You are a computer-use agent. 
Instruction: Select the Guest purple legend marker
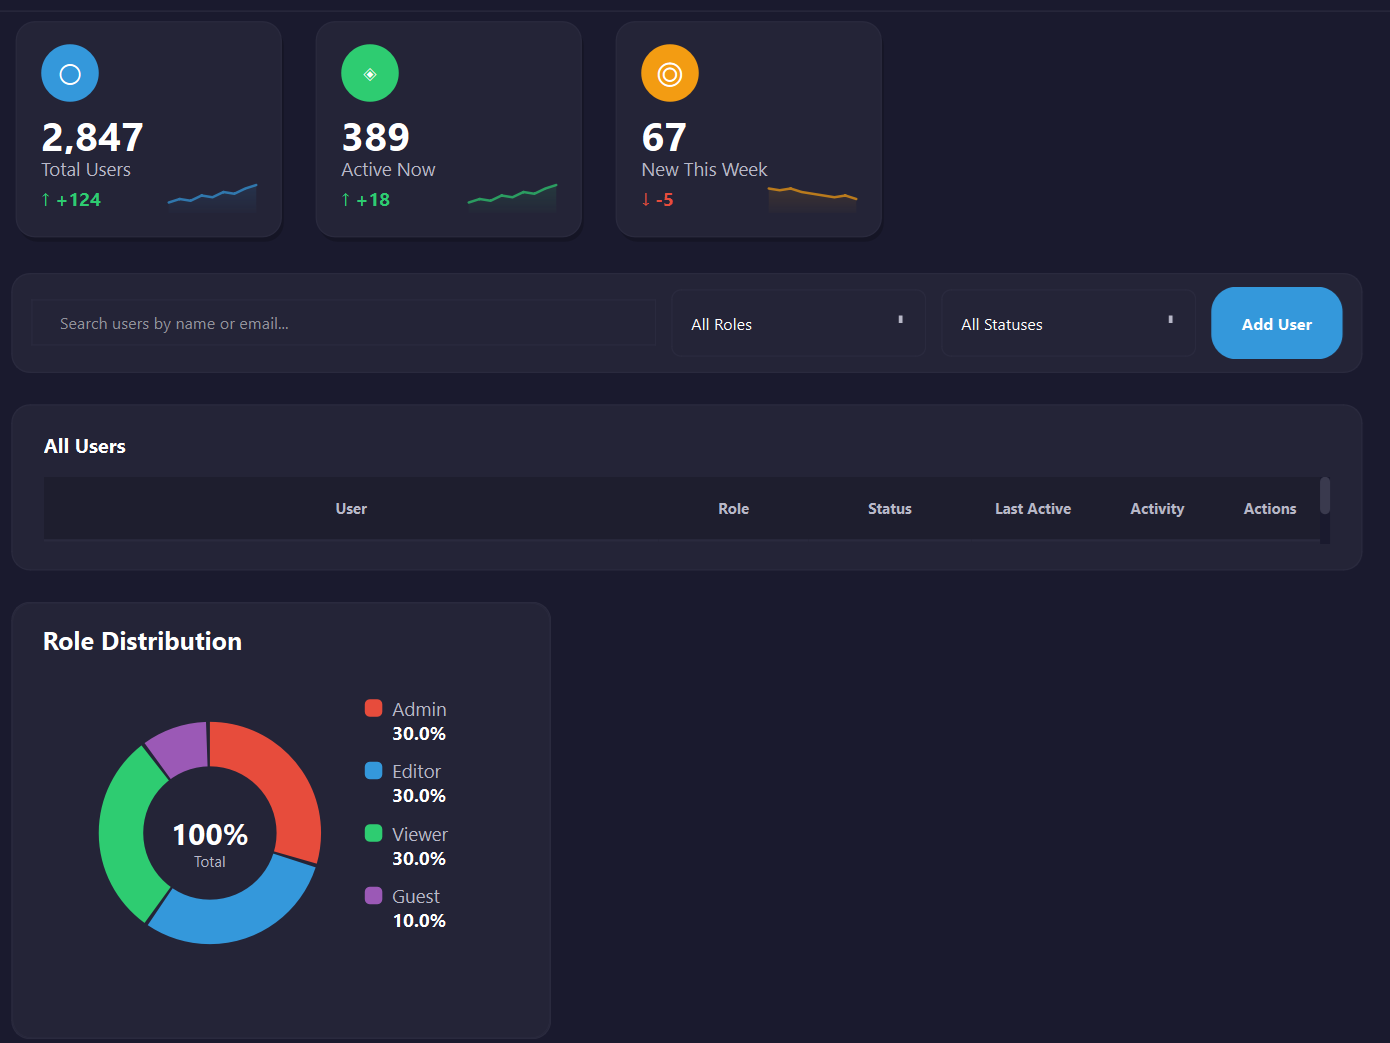[373, 895]
